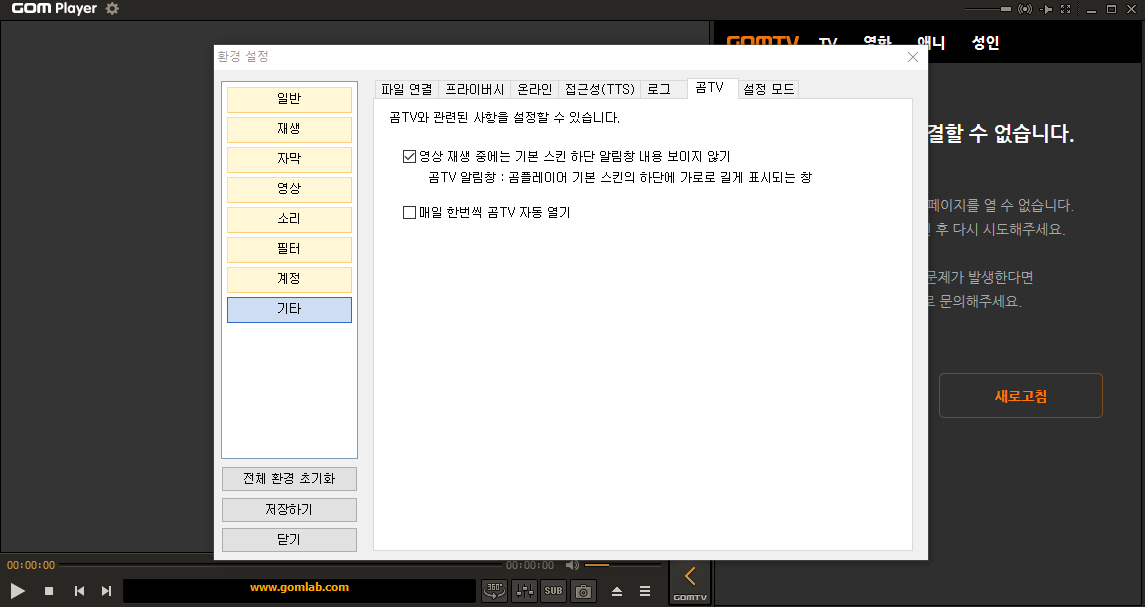Image resolution: width=1145 pixels, height=607 pixels.
Task: Click the 새로고침 refresh button
Action: click(x=1020, y=395)
